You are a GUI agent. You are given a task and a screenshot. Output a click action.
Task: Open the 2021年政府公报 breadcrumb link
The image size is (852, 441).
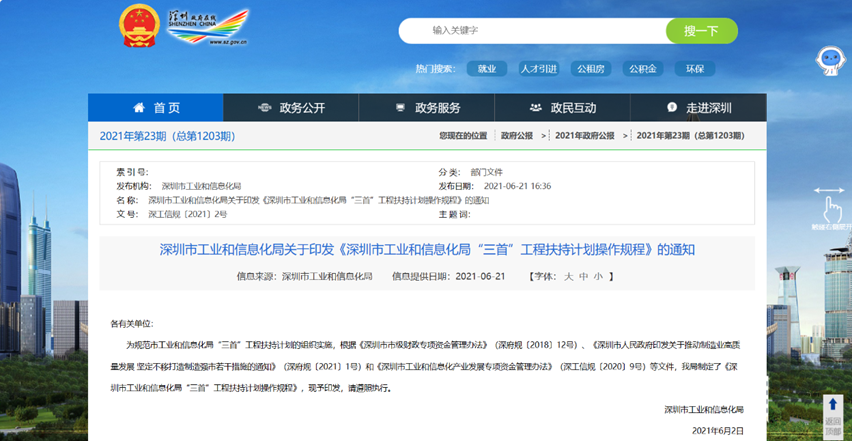pyautogui.click(x=585, y=136)
